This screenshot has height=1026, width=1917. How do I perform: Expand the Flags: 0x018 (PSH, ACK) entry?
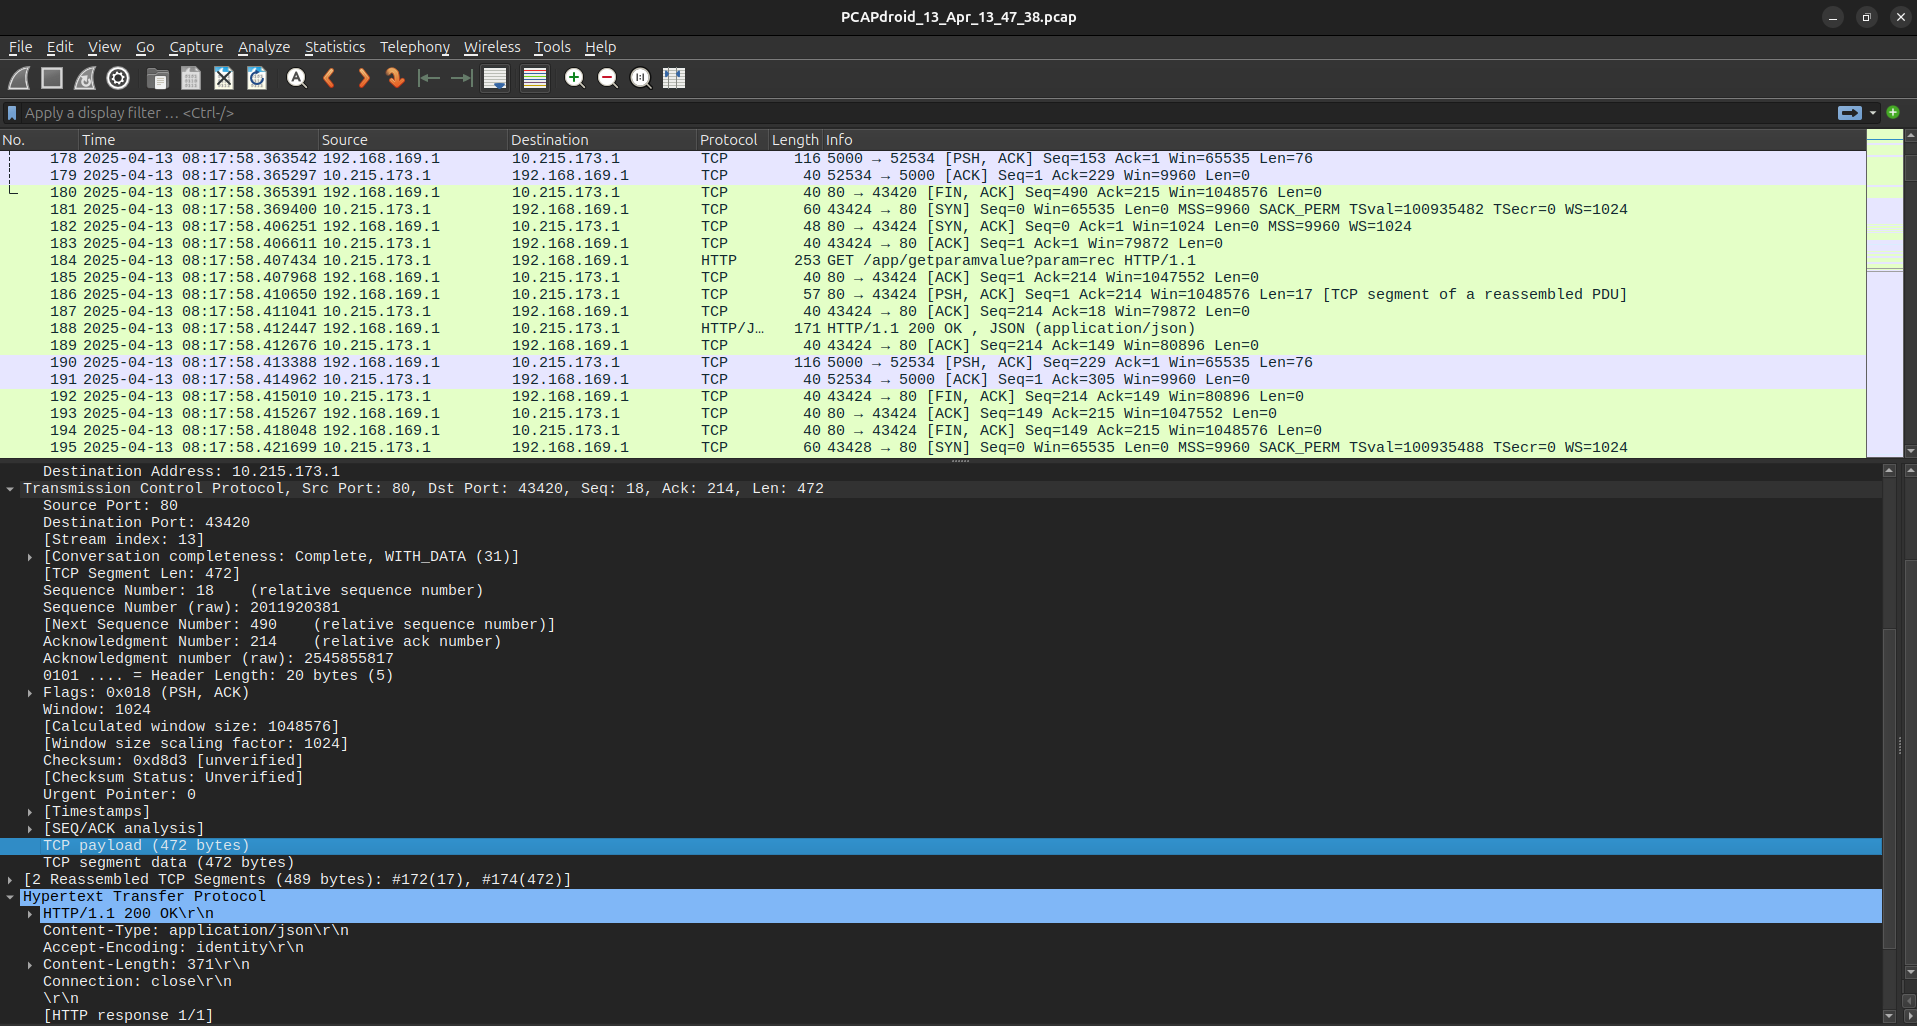click(x=30, y=693)
